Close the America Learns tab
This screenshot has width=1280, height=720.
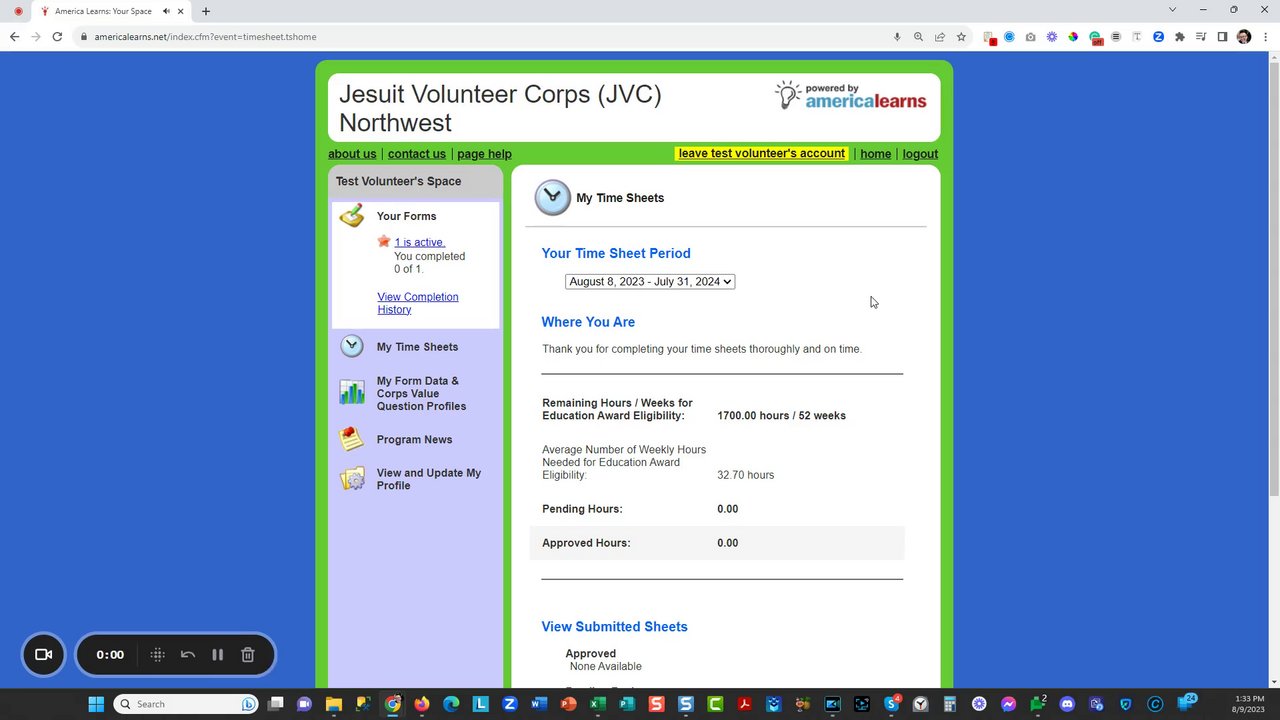coord(181,11)
